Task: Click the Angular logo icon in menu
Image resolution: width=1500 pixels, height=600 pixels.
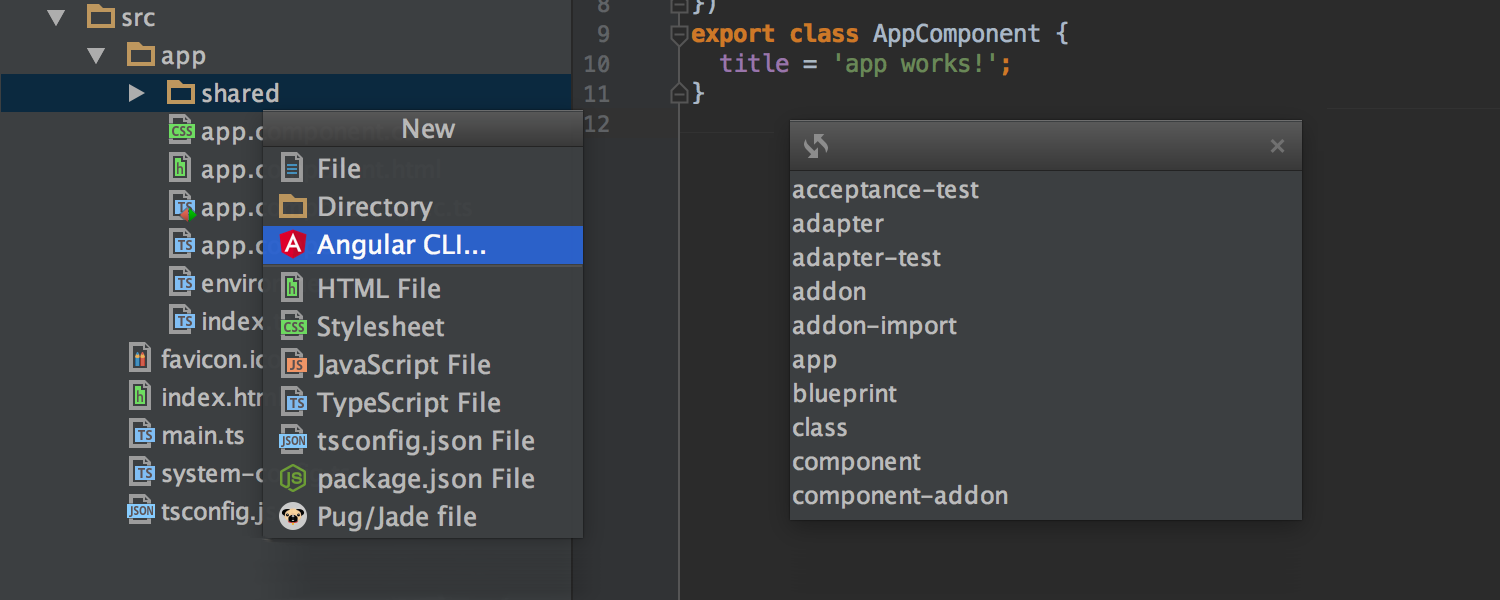Action: pos(292,244)
